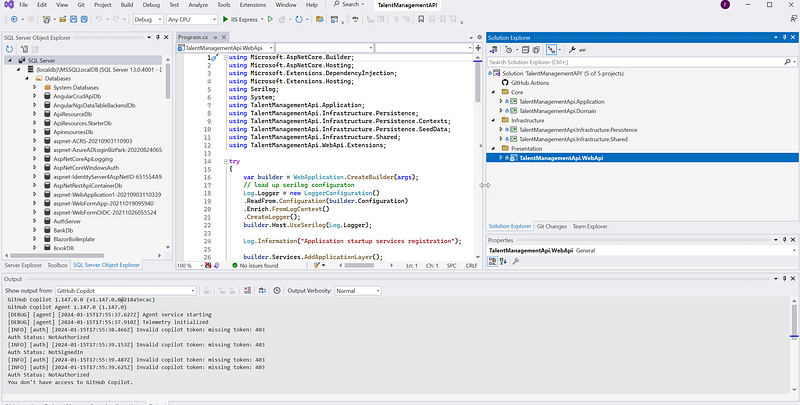Toggle auto-hide pin on SQL Server Object Explorer
The width and height of the screenshot is (800, 405).
158,37
